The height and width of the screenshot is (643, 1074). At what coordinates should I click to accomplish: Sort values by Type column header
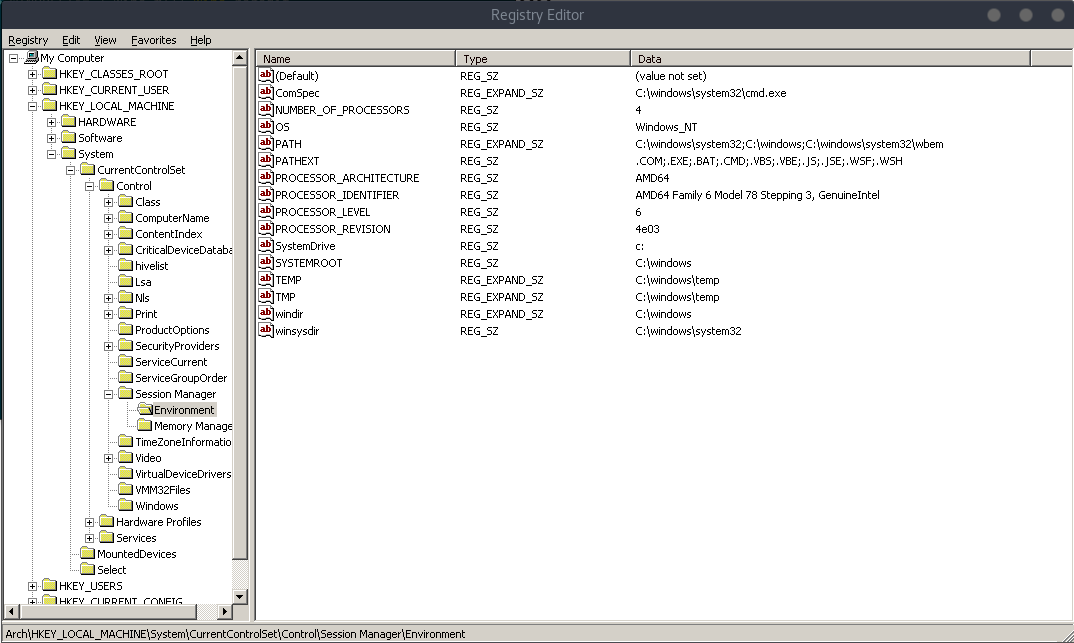tap(542, 59)
